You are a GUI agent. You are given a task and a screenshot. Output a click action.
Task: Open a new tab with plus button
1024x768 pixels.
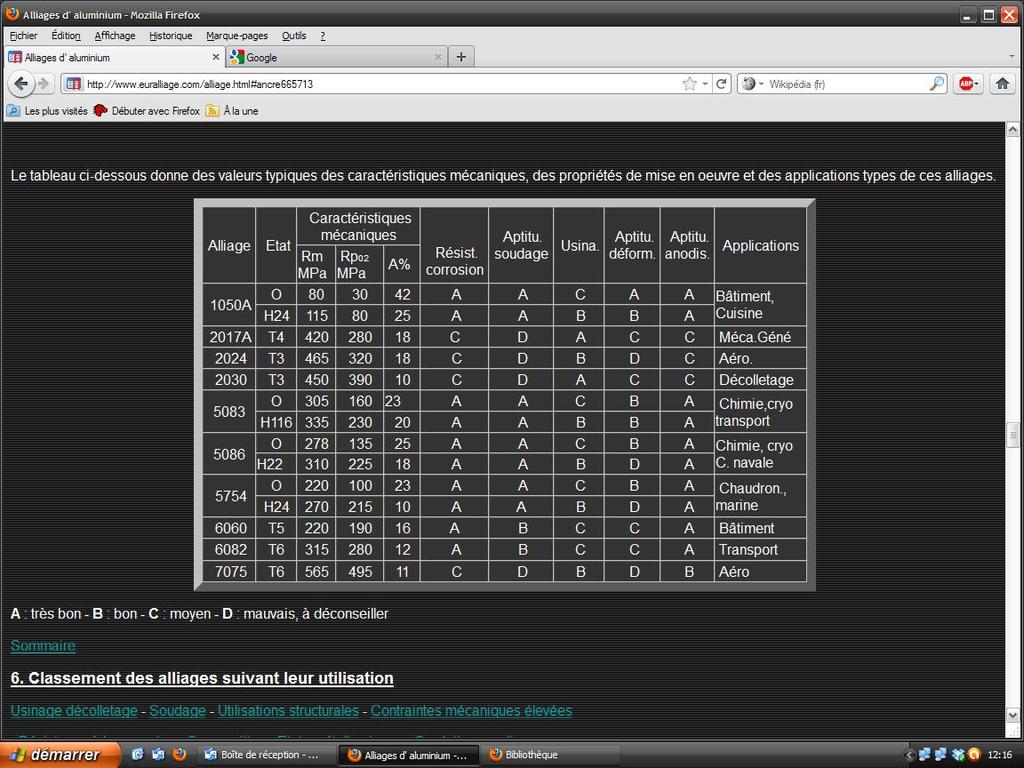461,57
